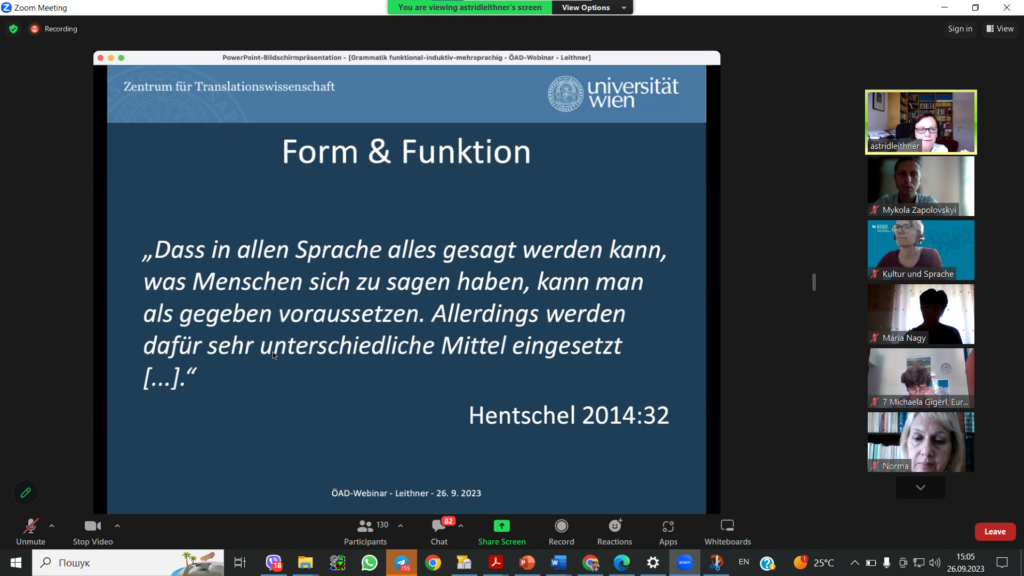Screen dimensions: 1024x576
Task: Select Mária Nagy's video thumbnail
Action: 921,314
